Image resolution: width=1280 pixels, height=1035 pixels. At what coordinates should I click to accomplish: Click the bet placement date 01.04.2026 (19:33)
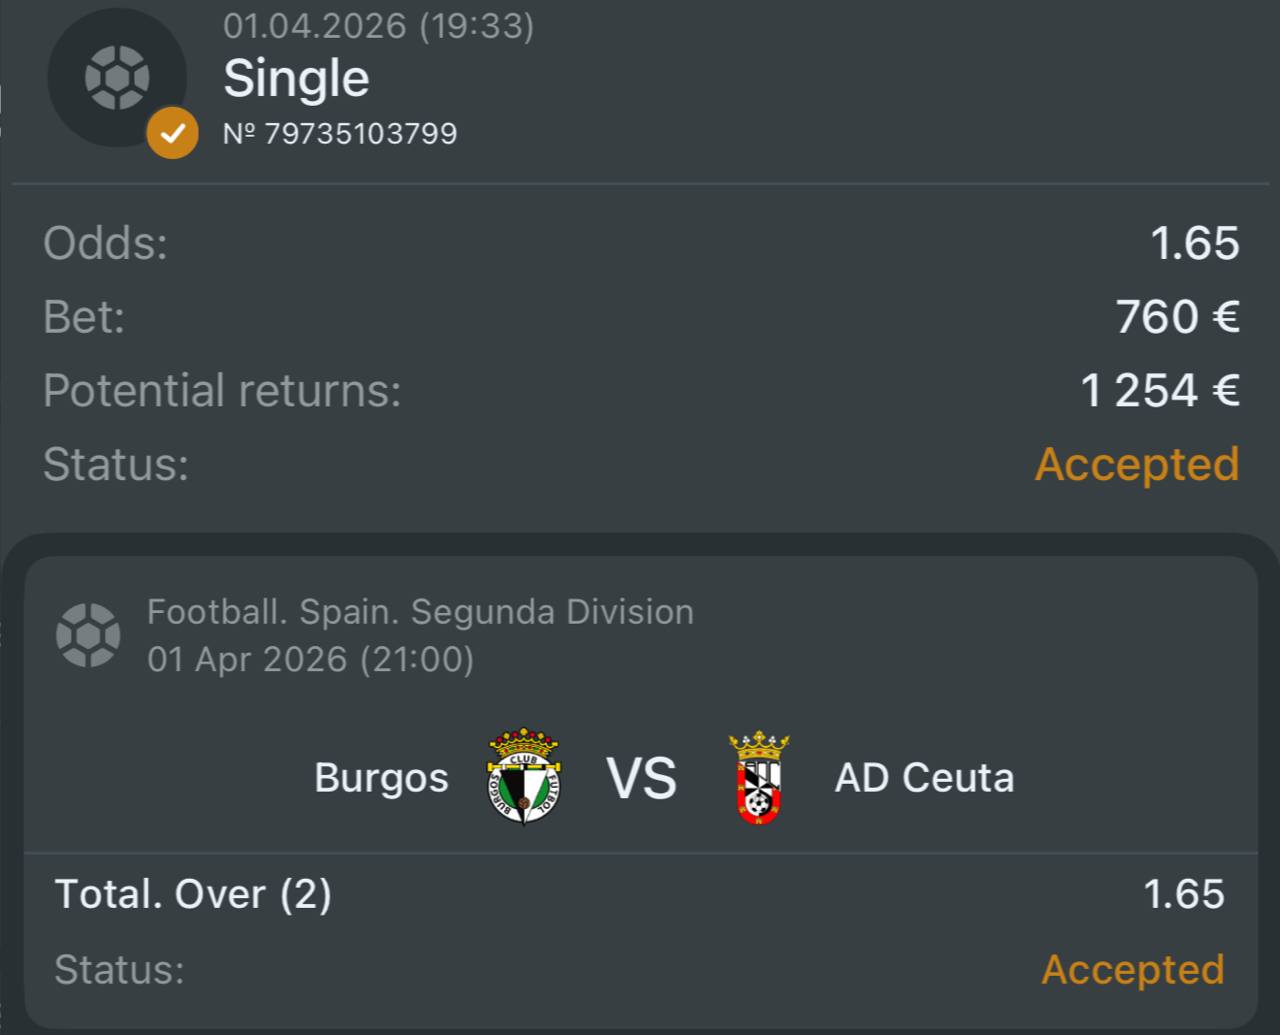[x=378, y=25]
